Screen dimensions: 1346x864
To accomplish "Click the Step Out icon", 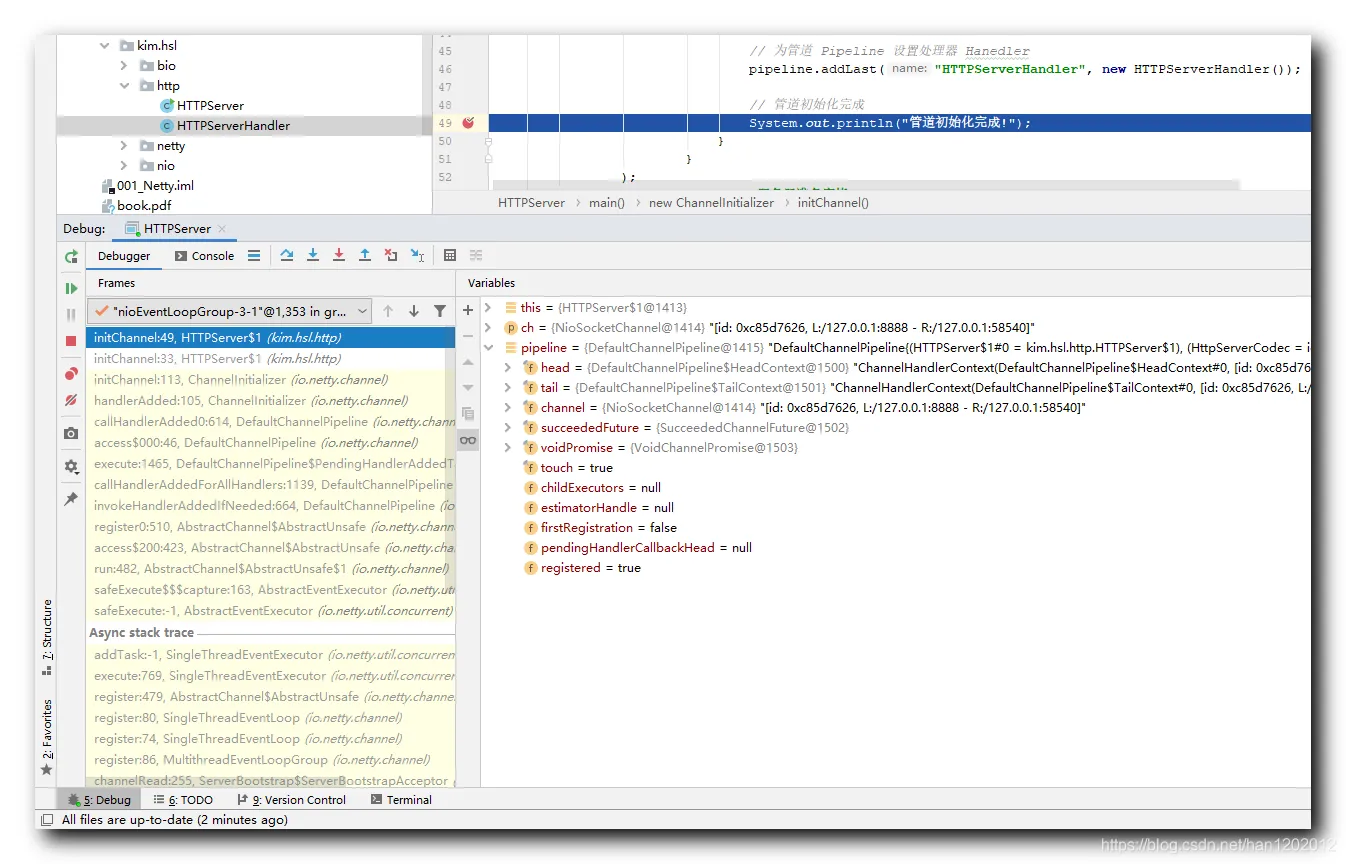I will 365,256.
